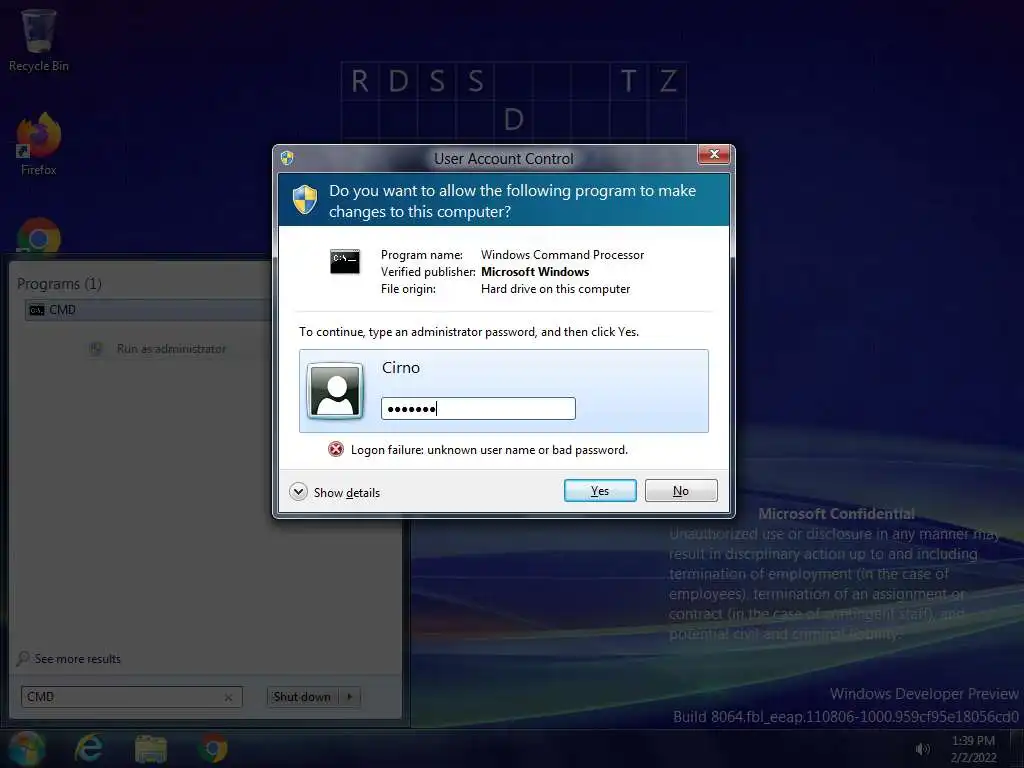Image resolution: width=1024 pixels, height=768 pixels.
Task: Click the volume speaker tray icon
Action: pyautogui.click(x=922, y=749)
